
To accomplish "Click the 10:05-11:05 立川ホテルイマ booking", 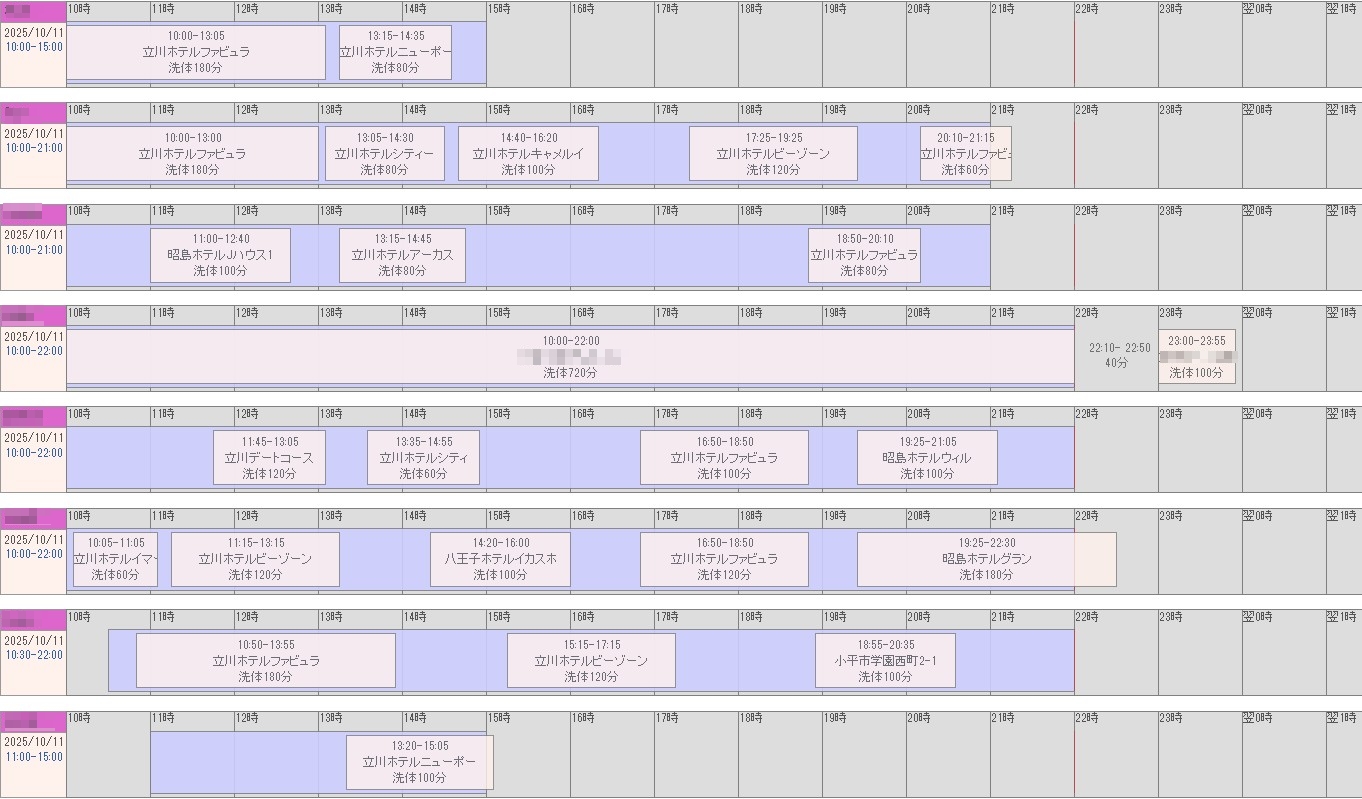I will tap(115, 560).
